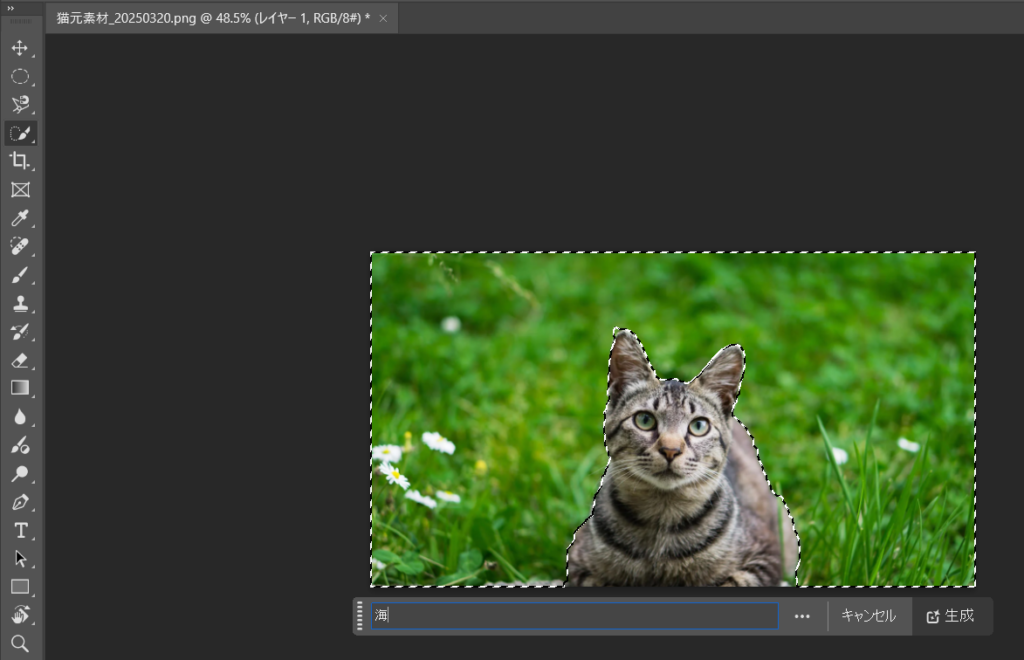The width and height of the screenshot is (1024, 660).
Task: Select the Move tool
Action: tap(20, 48)
